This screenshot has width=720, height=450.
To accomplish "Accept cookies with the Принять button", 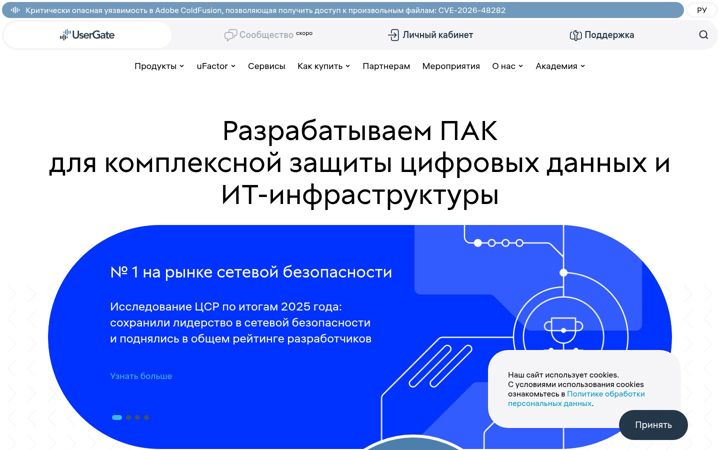I will pyautogui.click(x=653, y=425).
